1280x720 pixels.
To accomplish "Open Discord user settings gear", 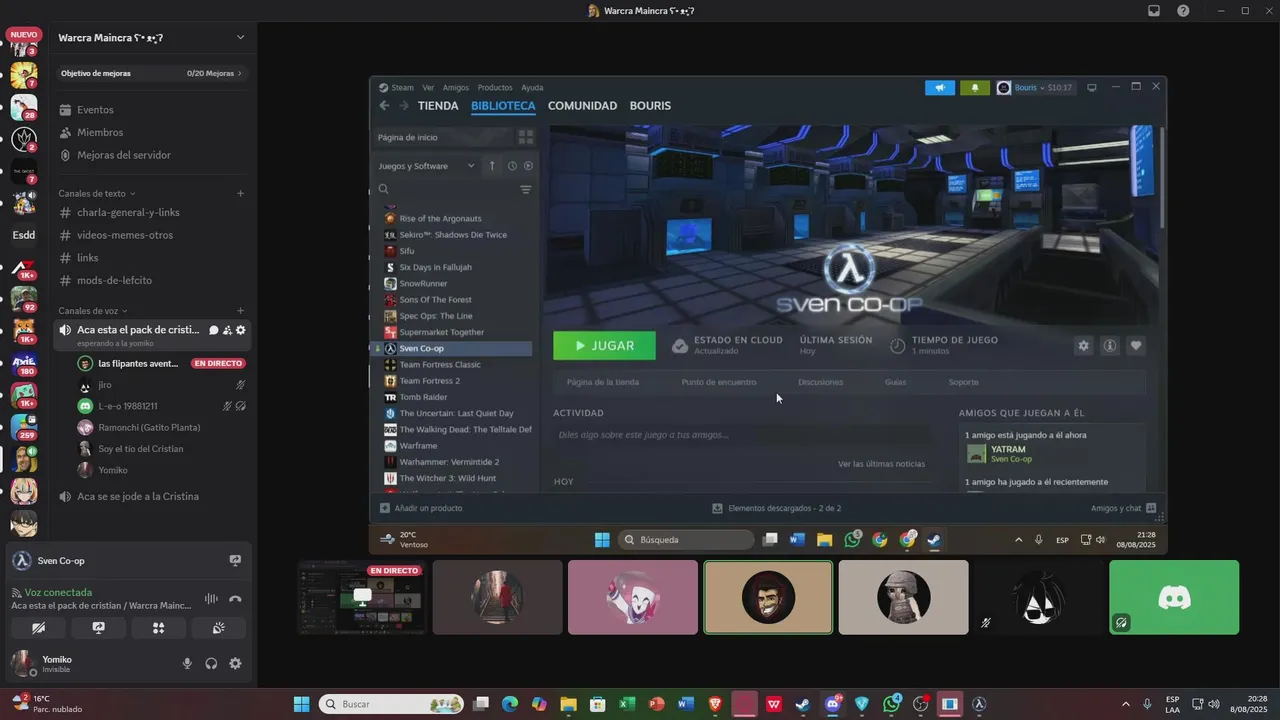I will tap(235, 663).
